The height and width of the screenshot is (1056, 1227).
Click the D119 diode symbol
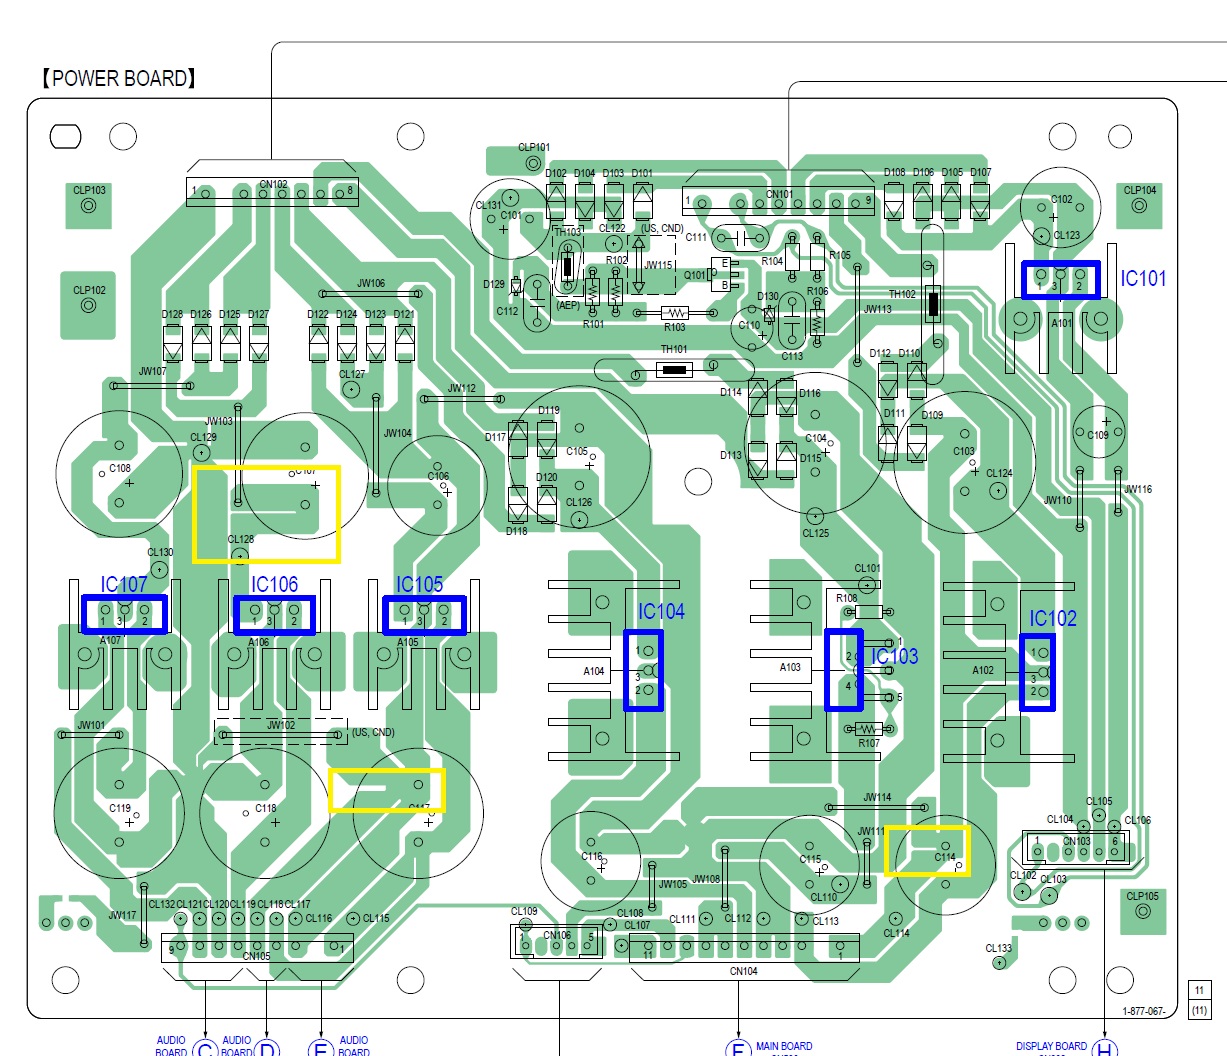pyautogui.click(x=547, y=438)
